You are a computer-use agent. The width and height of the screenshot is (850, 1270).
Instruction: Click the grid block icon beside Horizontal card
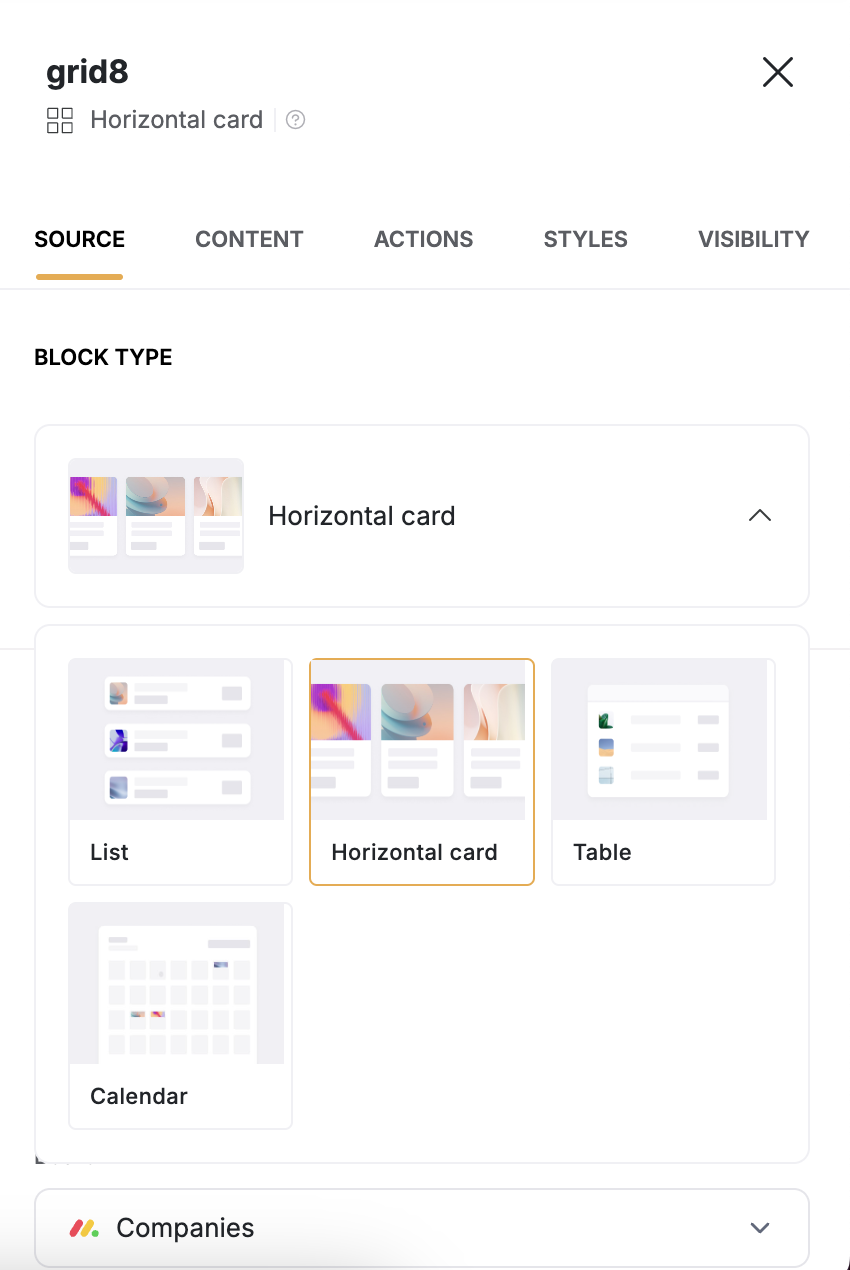pyautogui.click(x=60, y=121)
